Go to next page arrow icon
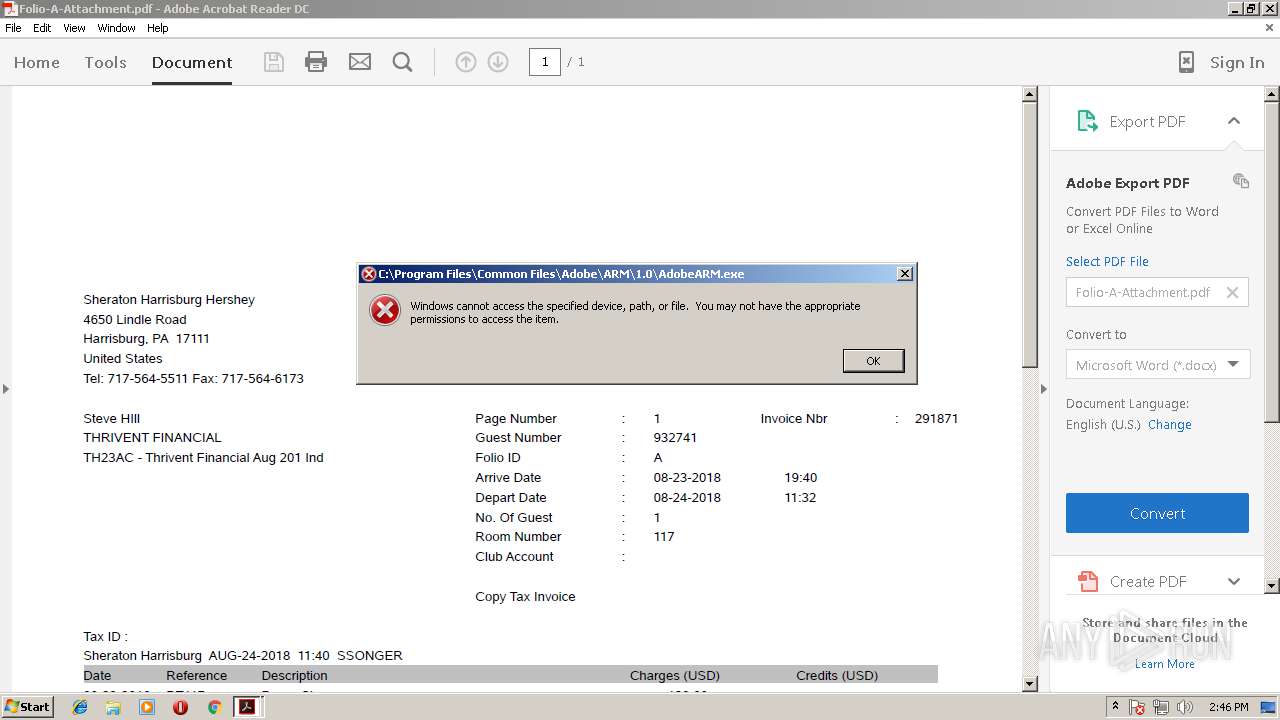This screenshot has height=720, width=1280. 498,62
